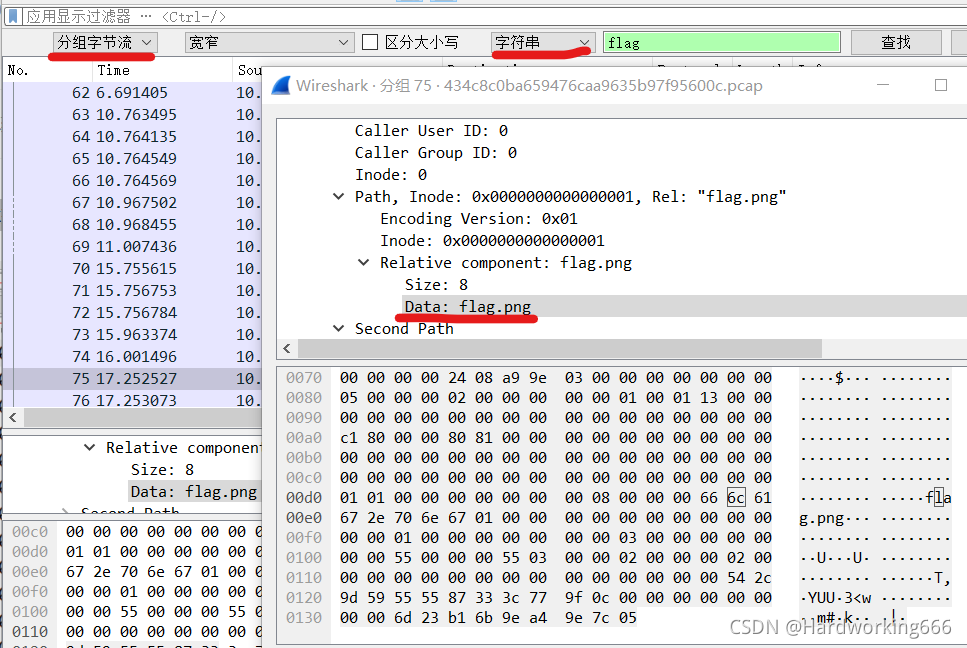Screen dimensions: 967x648
Task: Select packet 62 in packet list
Action: tap(132, 93)
